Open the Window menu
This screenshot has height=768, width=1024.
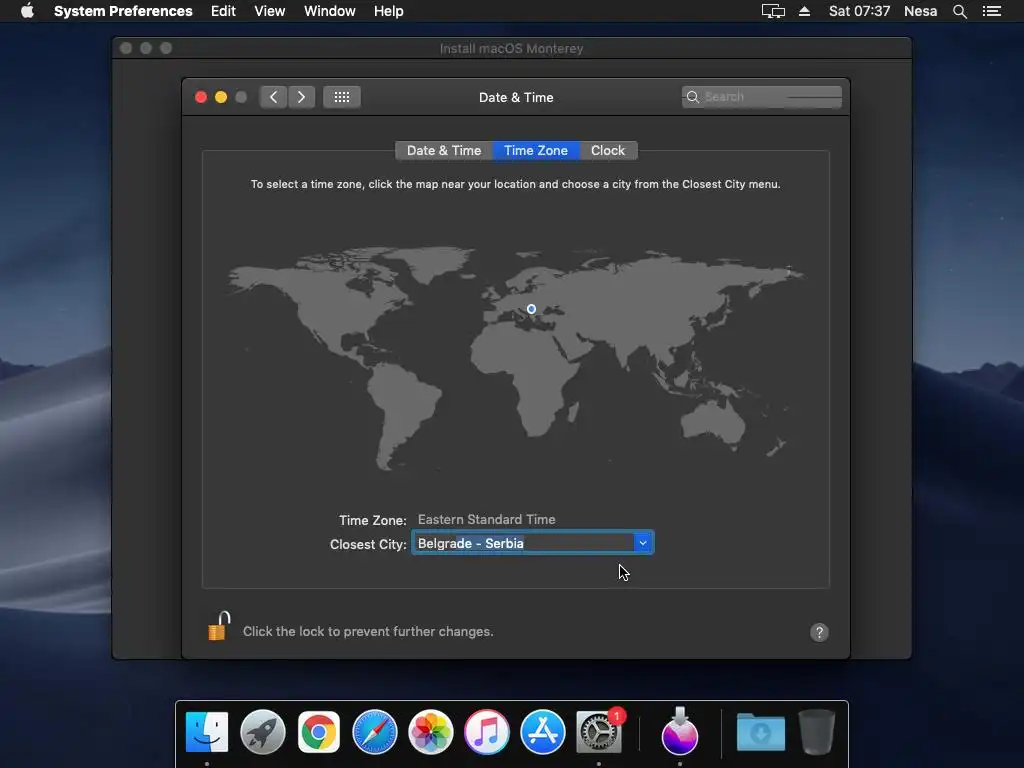click(x=330, y=11)
